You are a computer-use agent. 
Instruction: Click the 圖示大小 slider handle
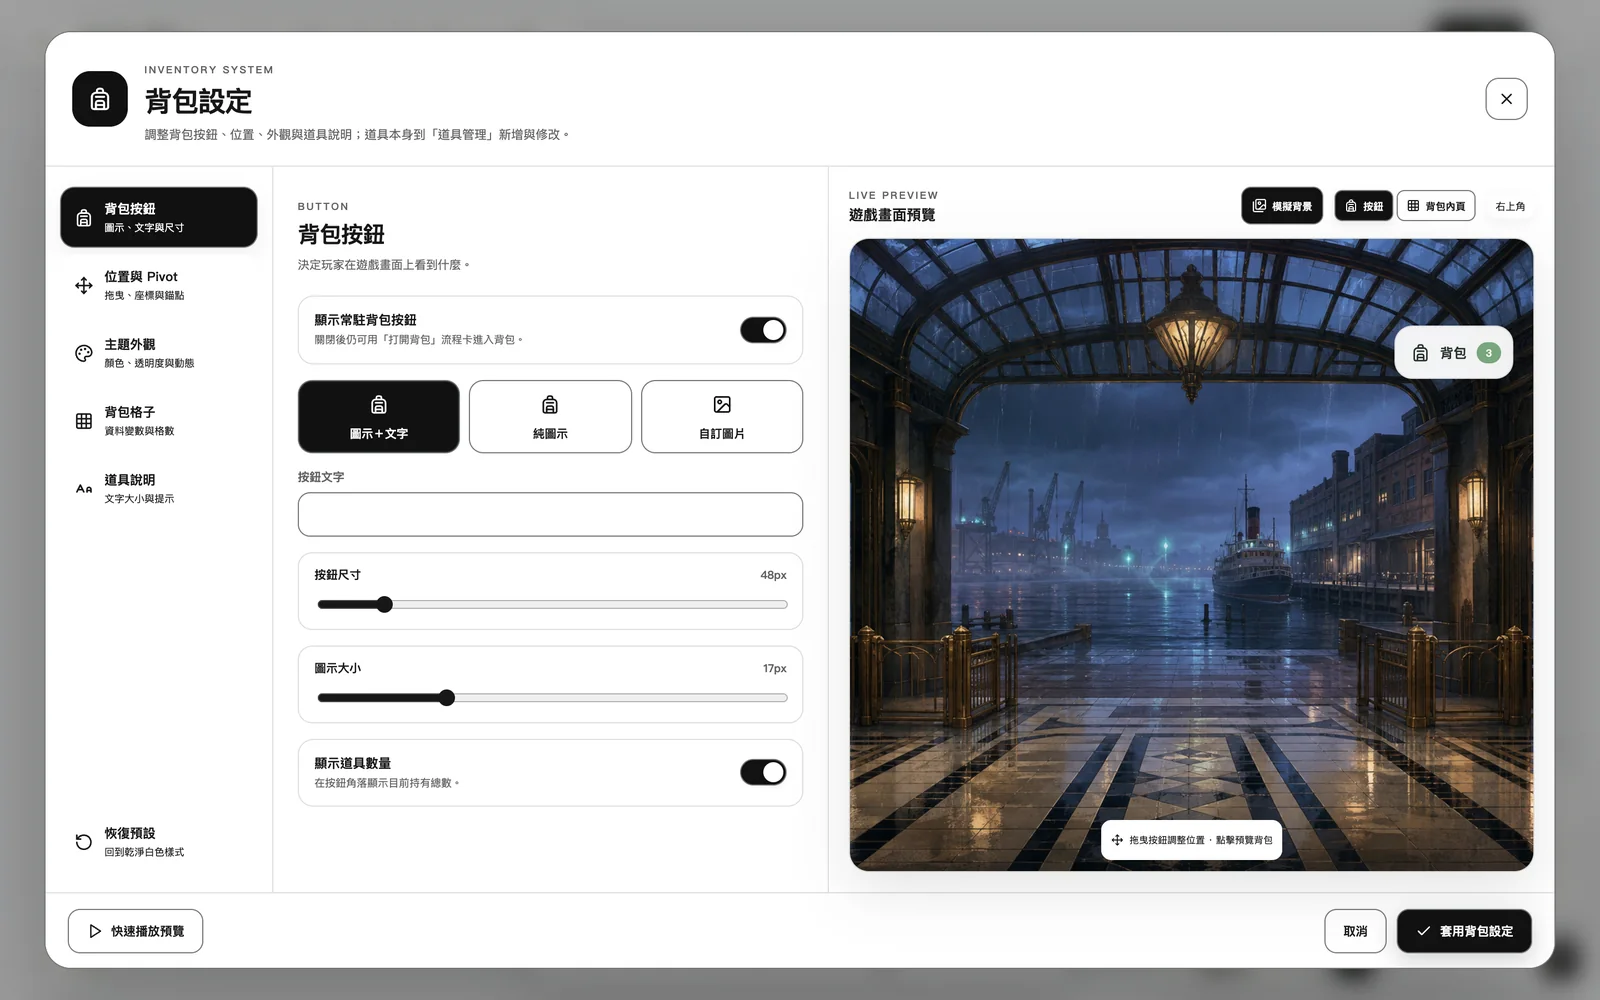447,698
